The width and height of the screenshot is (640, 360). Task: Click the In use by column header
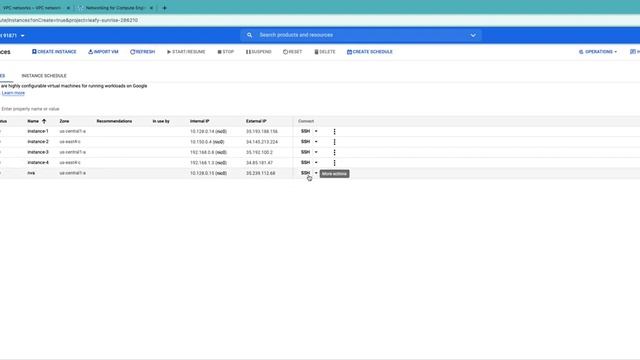(161, 121)
